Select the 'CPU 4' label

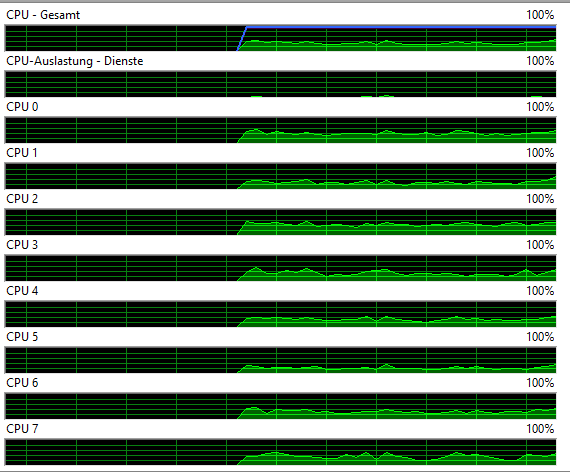click(x=22, y=291)
